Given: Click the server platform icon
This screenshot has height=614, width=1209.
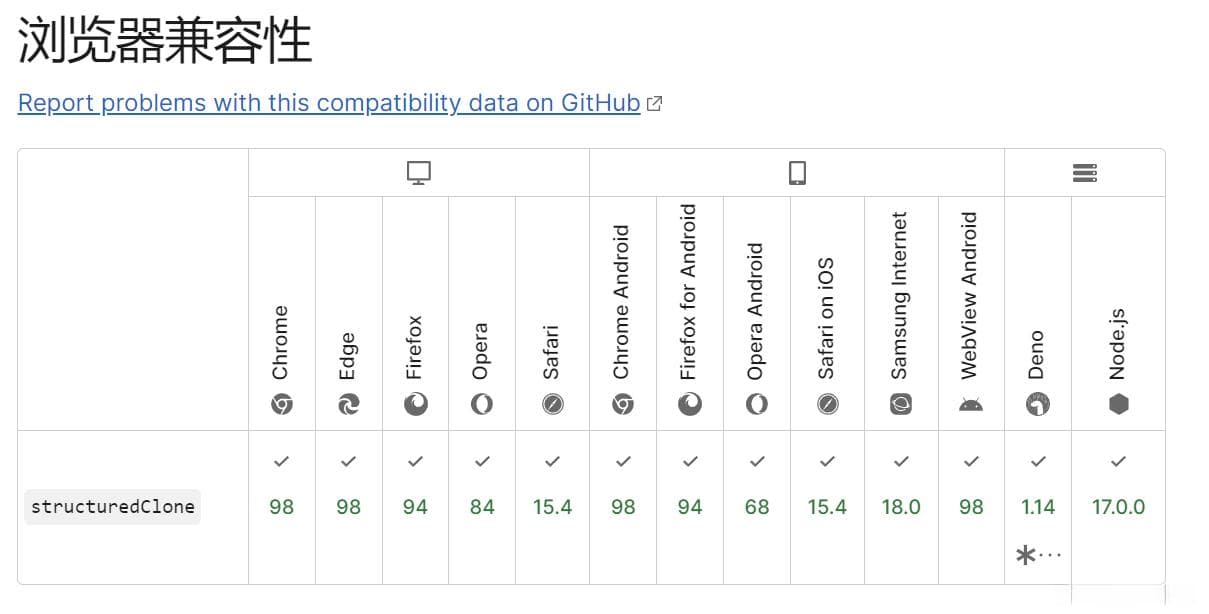Looking at the screenshot, I should 1085,173.
